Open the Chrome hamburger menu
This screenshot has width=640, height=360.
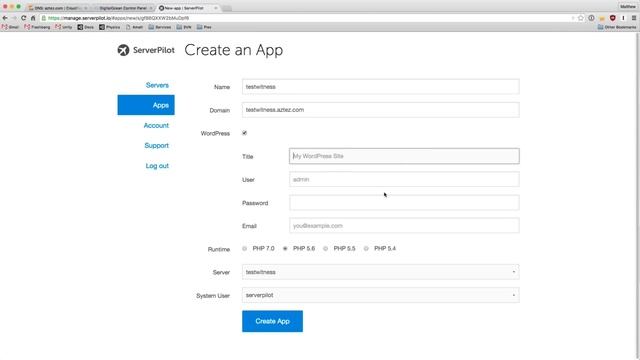[x=633, y=18]
